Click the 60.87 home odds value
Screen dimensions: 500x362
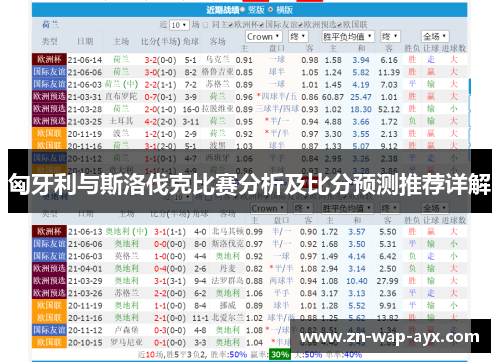(333, 97)
